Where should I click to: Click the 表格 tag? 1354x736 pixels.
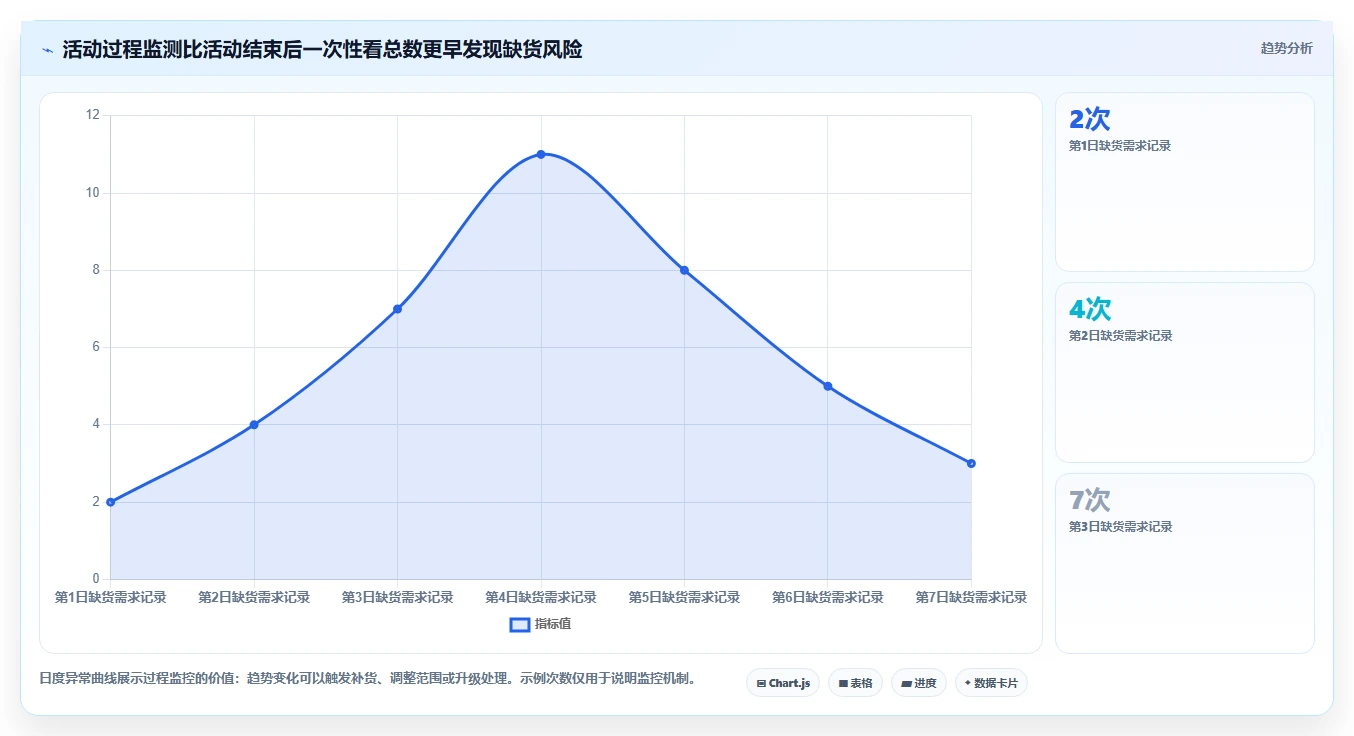tap(855, 683)
